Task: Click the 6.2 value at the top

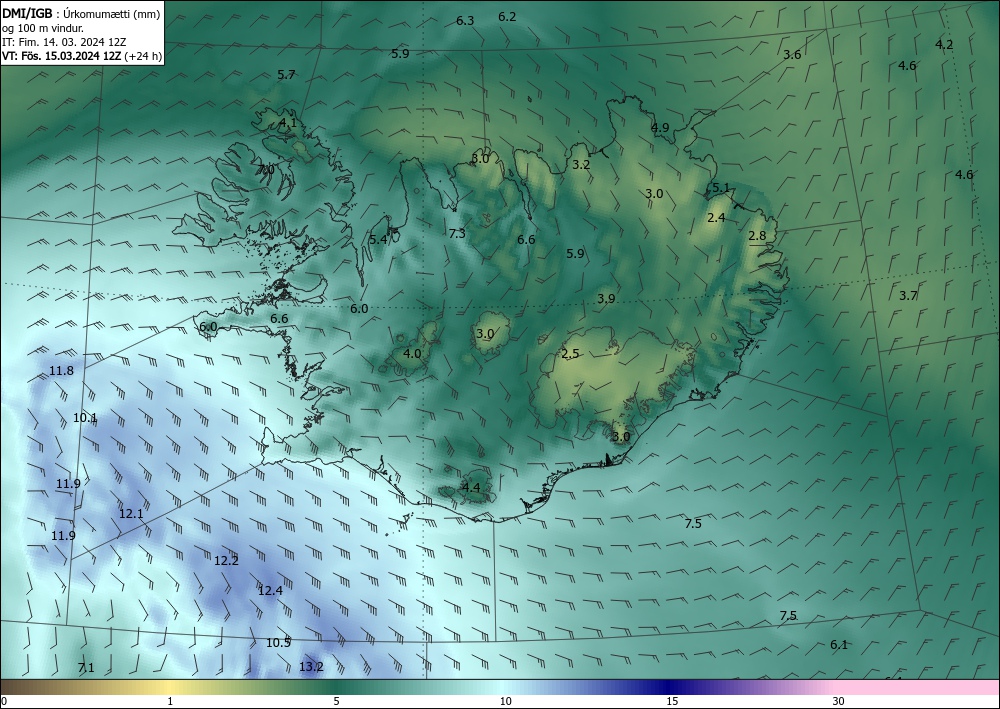Action: coord(507,17)
